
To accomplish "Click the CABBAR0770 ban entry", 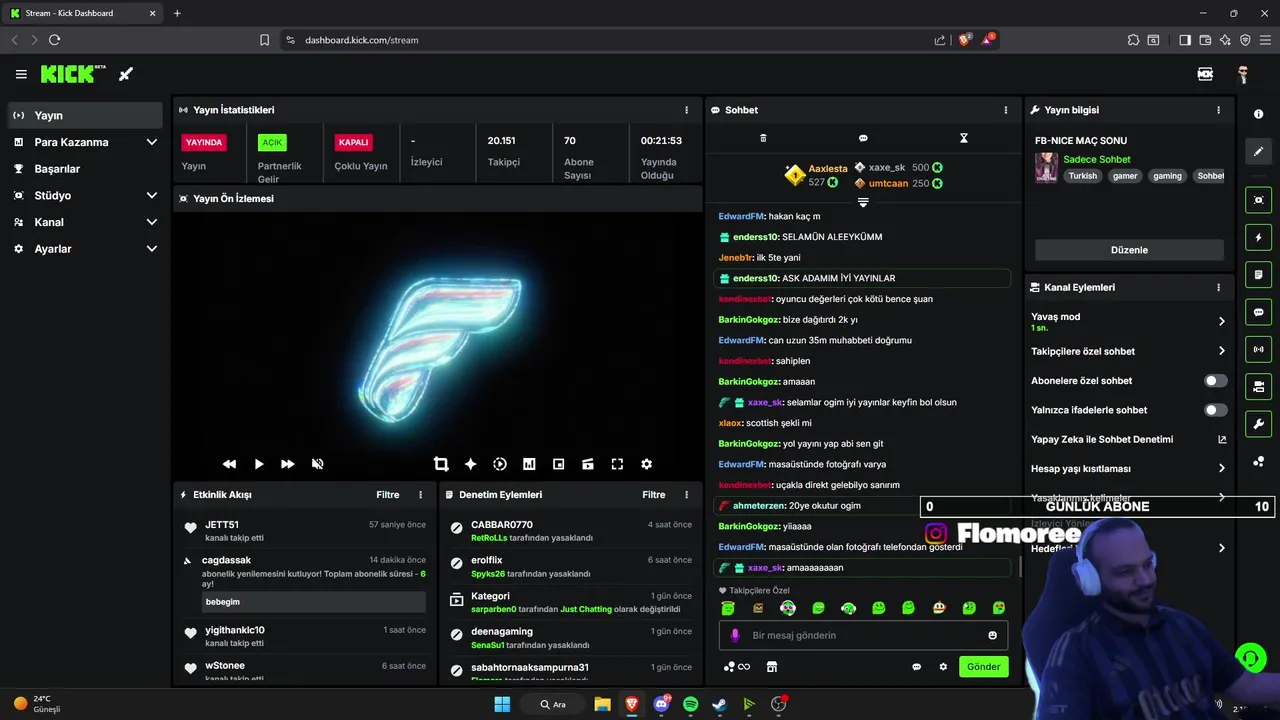I will coord(571,531).
